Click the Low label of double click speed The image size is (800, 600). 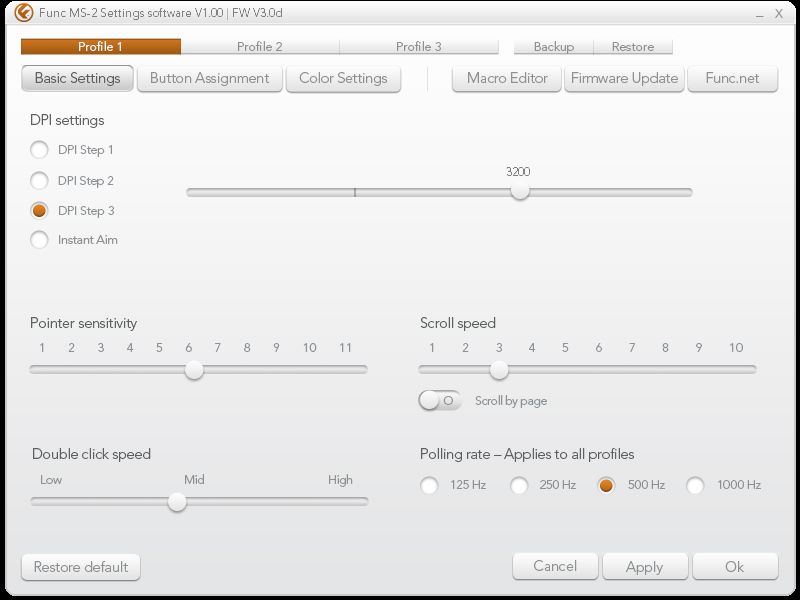pyautogui.click(x=51, y=480)
